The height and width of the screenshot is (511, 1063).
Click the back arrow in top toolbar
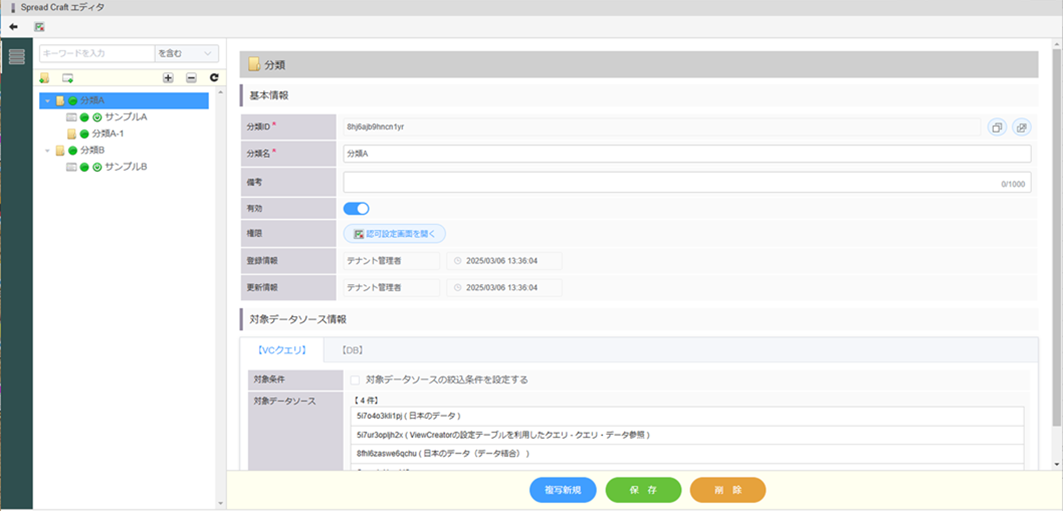pos(15,27)
